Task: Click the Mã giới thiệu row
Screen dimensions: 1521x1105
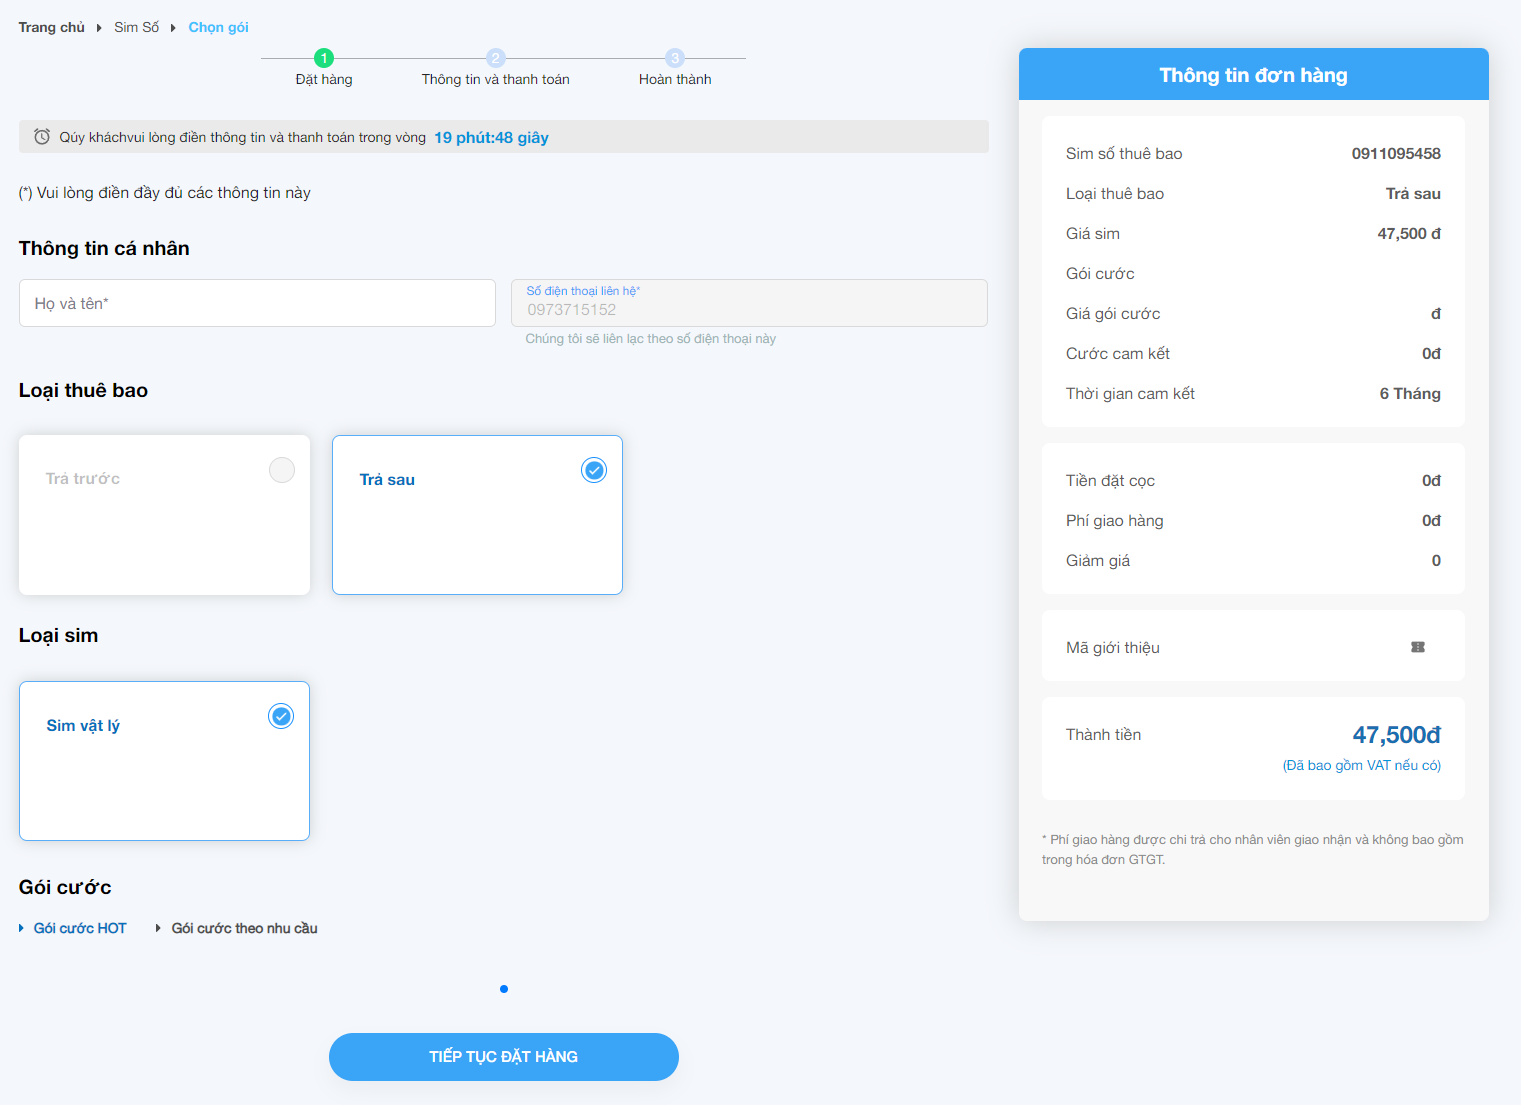Action: (x=1253, y=647)
